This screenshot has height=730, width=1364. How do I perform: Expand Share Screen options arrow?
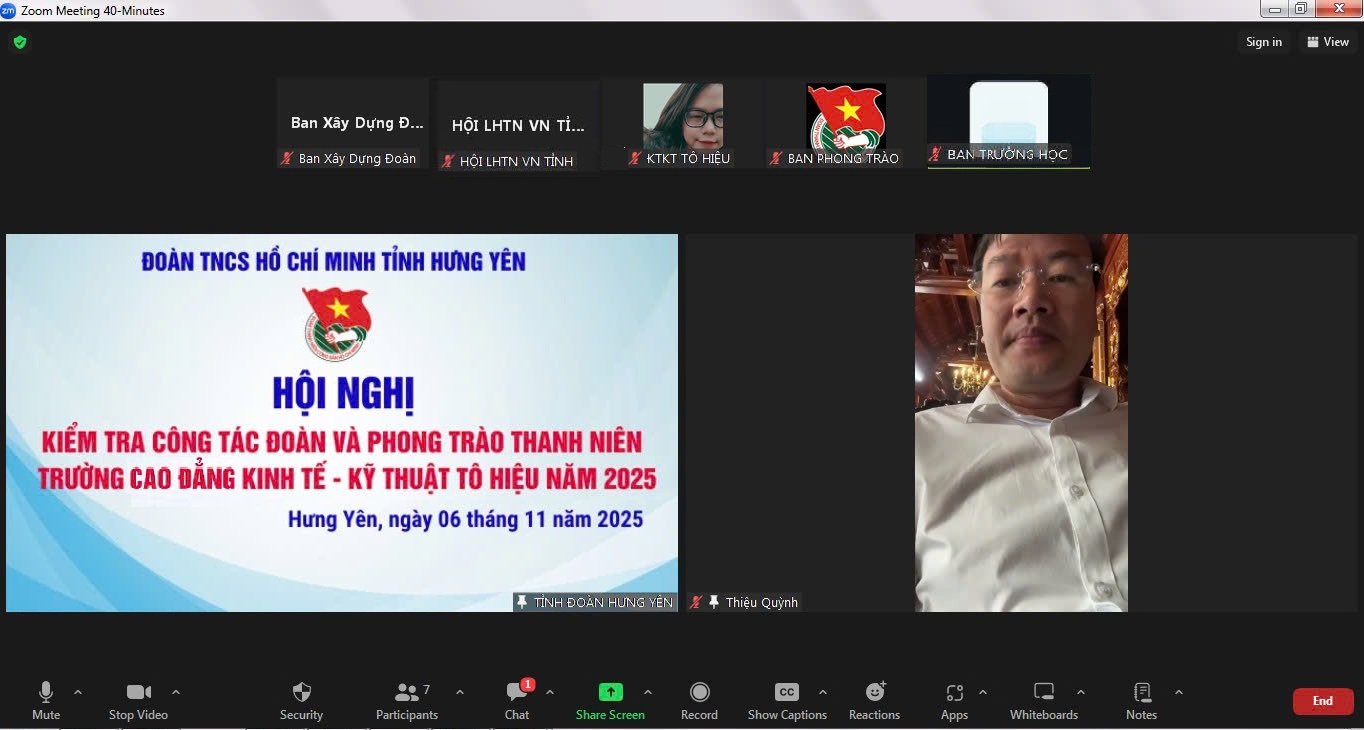(648, 692)
